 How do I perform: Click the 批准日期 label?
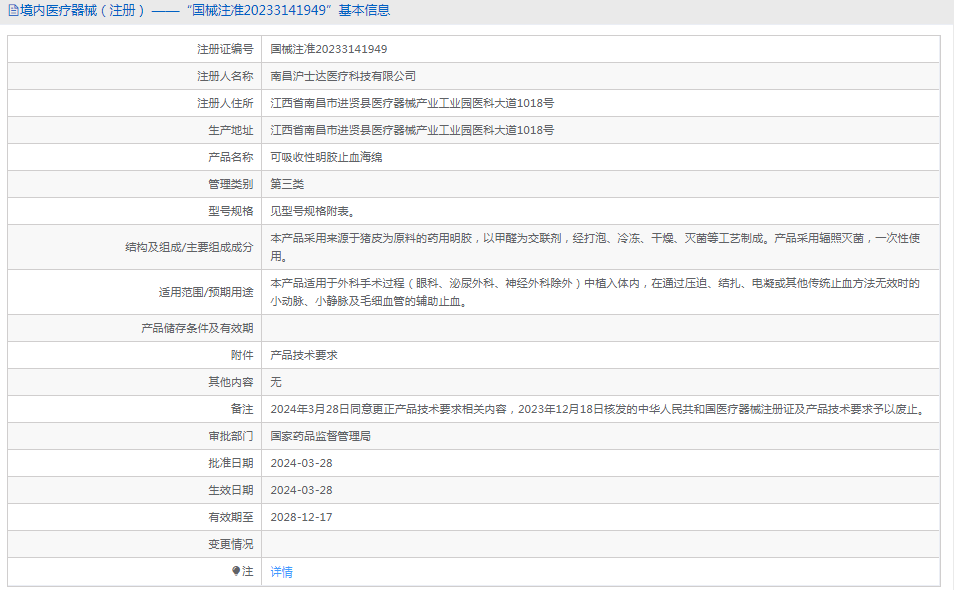point(231,463)
